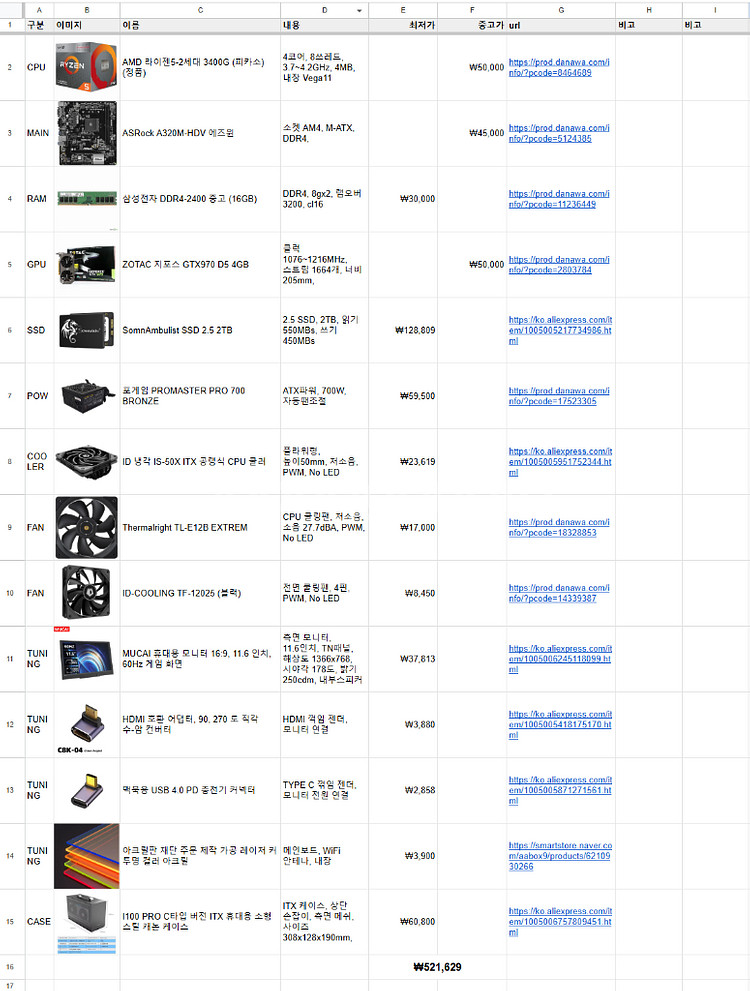Open the aliexpress link for IS-50X ITX cooler

click(x=560, y=461)
